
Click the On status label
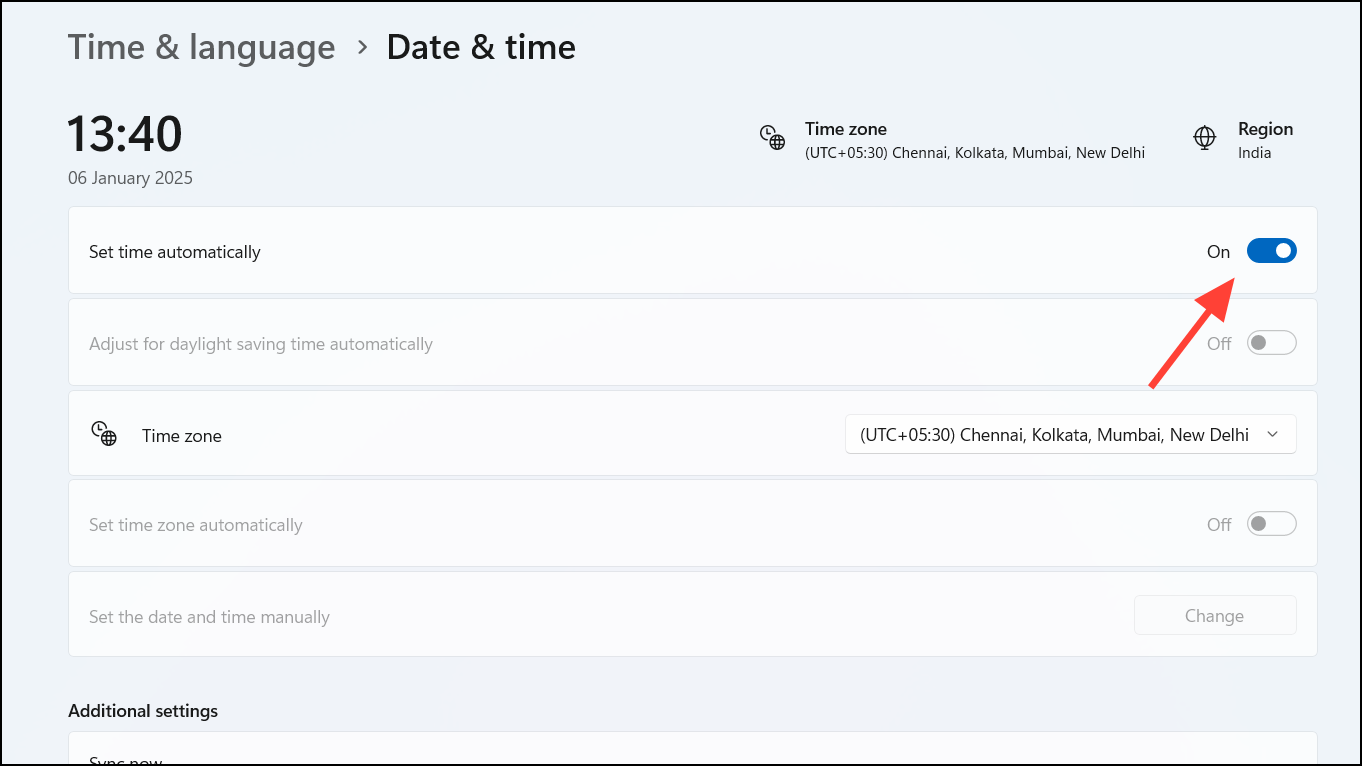pyautogui.click(x=1218, y=252)
